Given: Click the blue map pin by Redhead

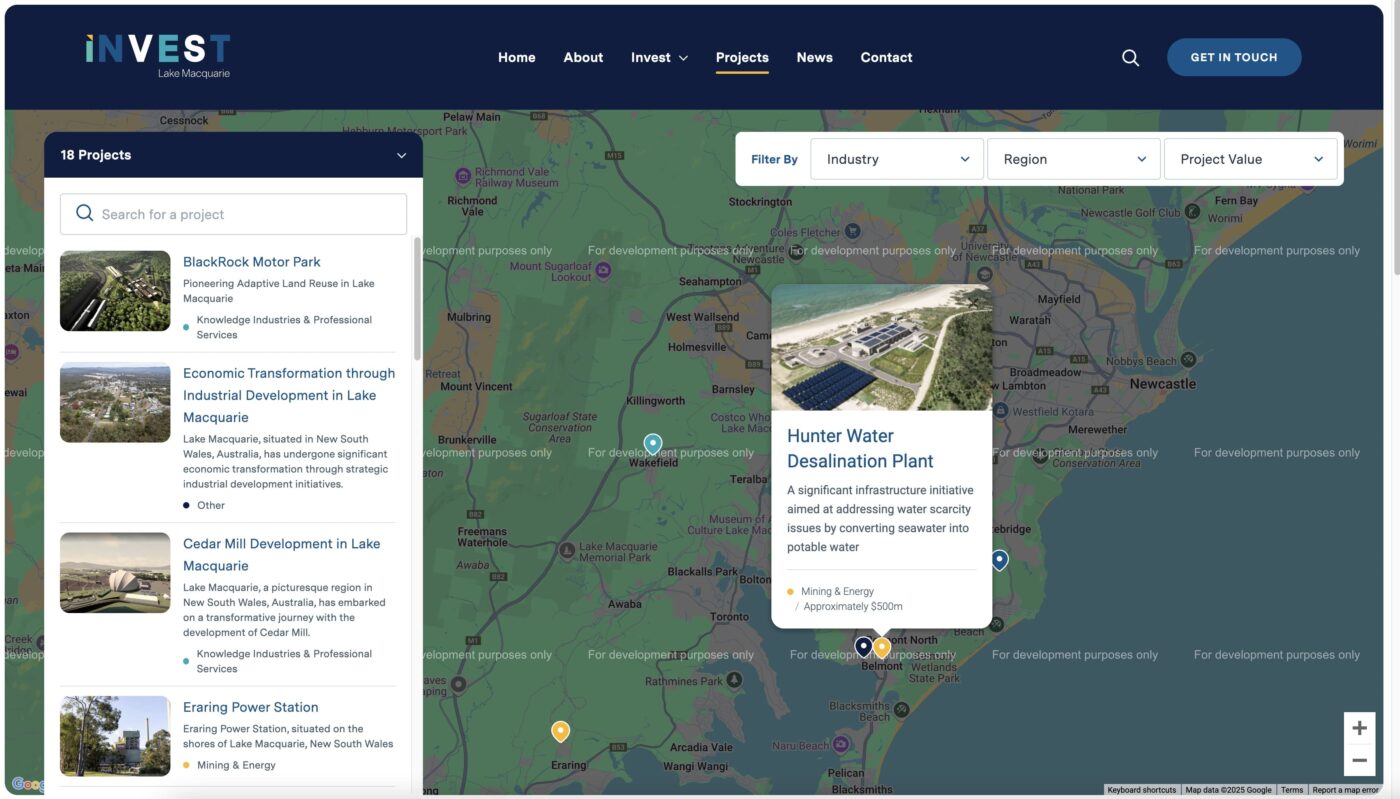Looking at the screenshot, I should coord(999,560).
